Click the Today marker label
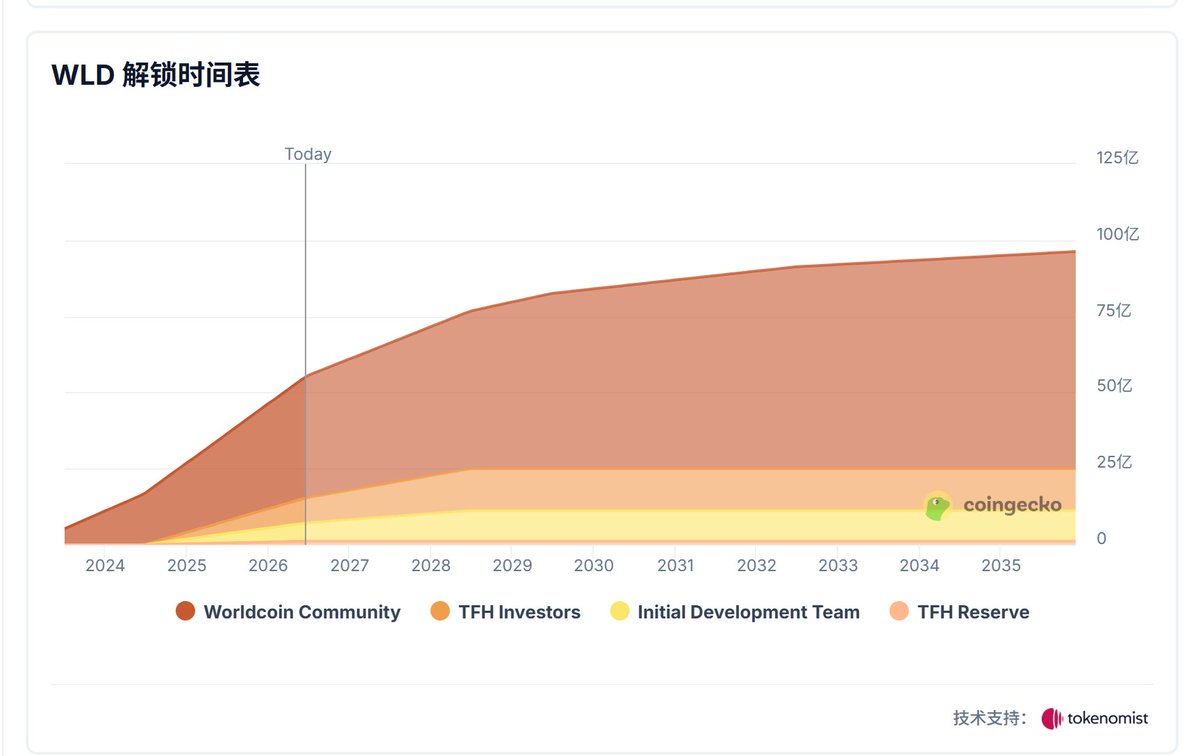 tap(308, 154)
